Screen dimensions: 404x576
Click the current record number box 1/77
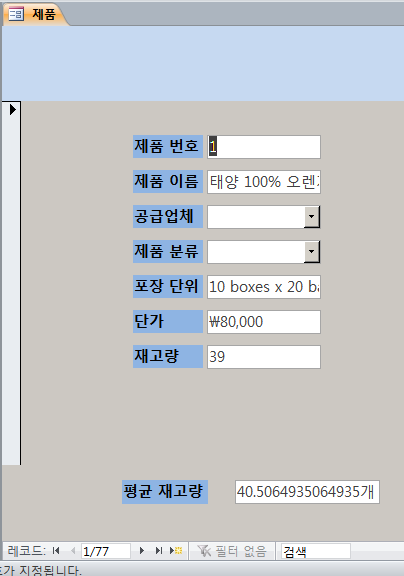point(106,551)
